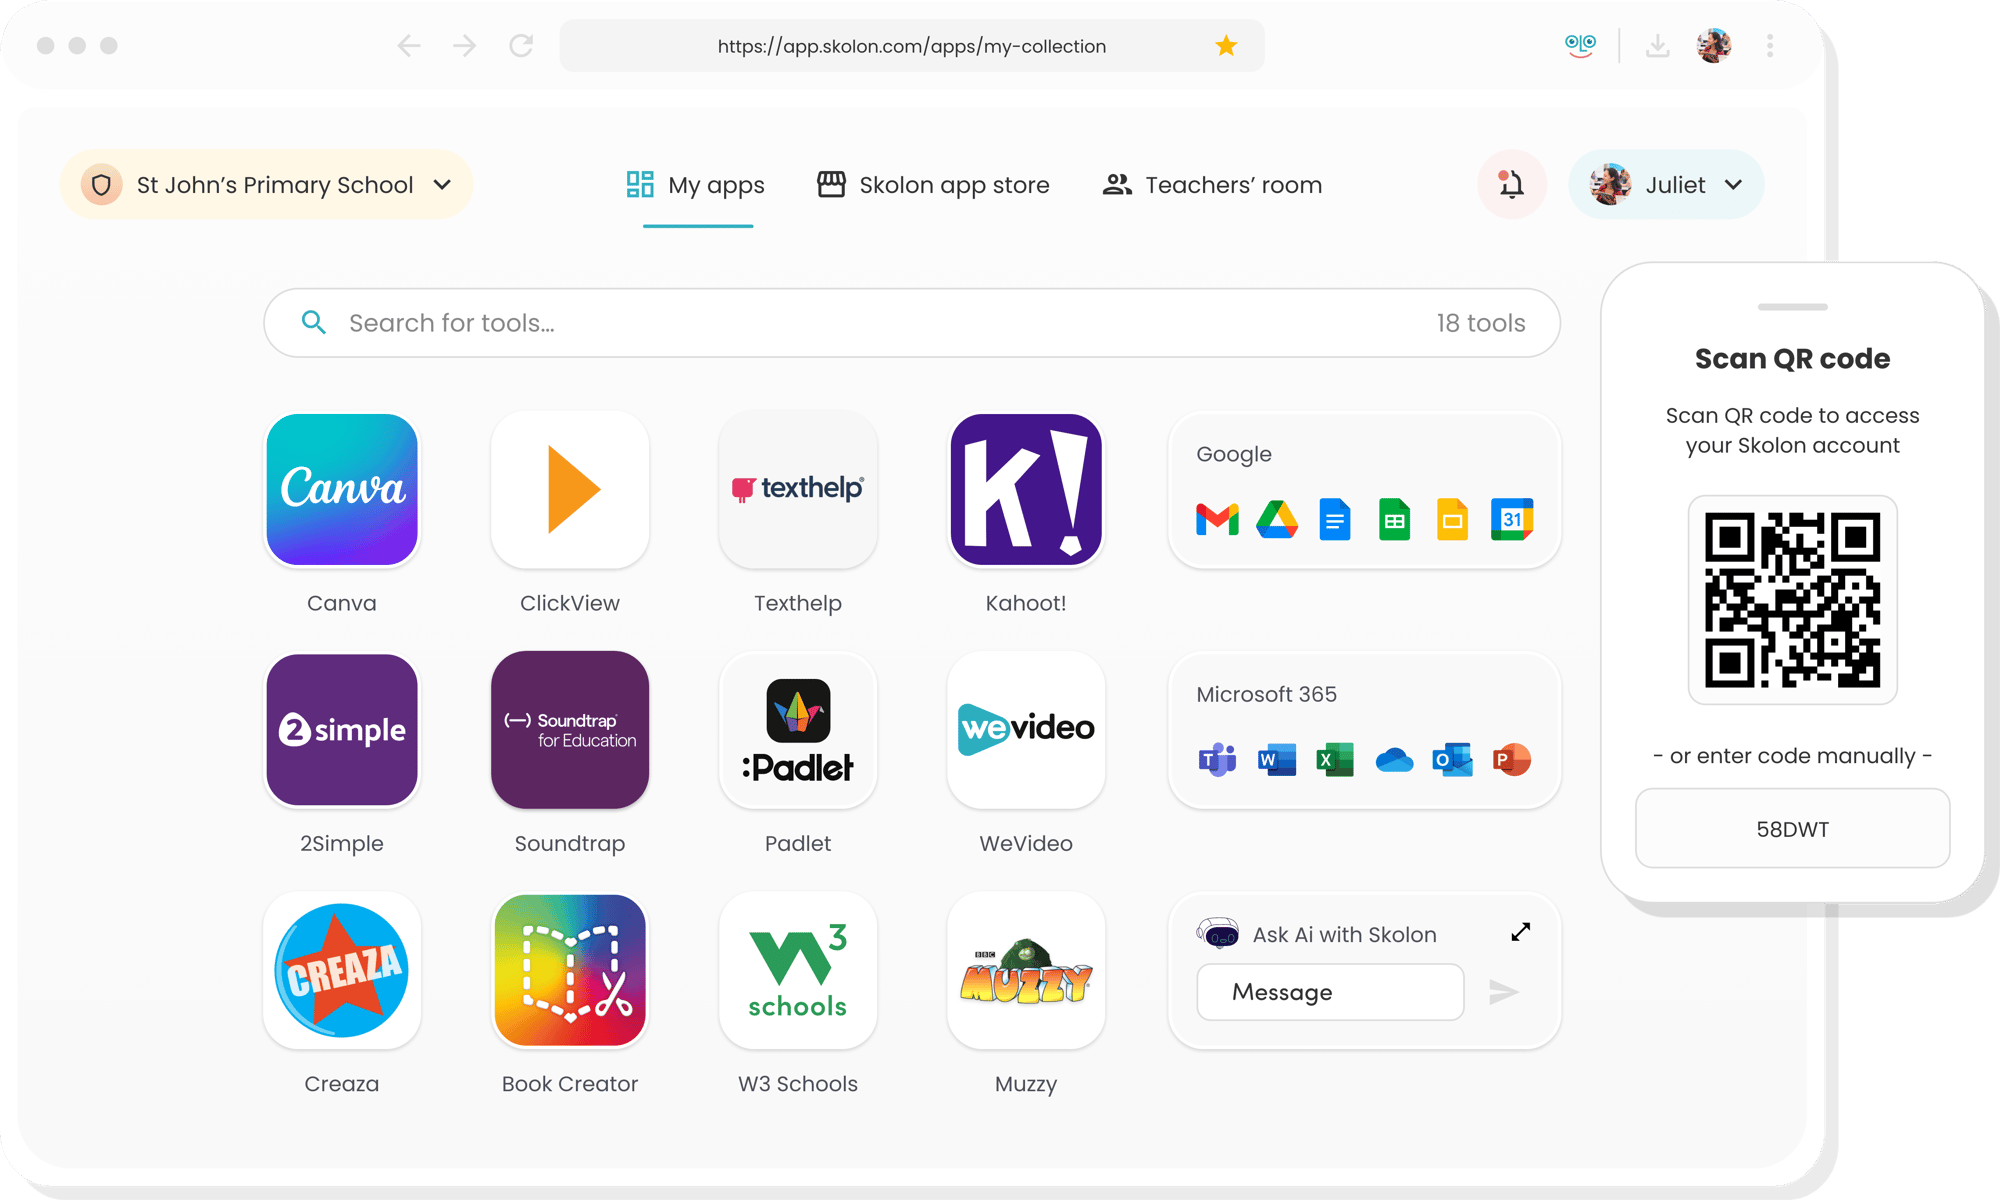Start the Kahoot! app

click(x=1026, y=490)
